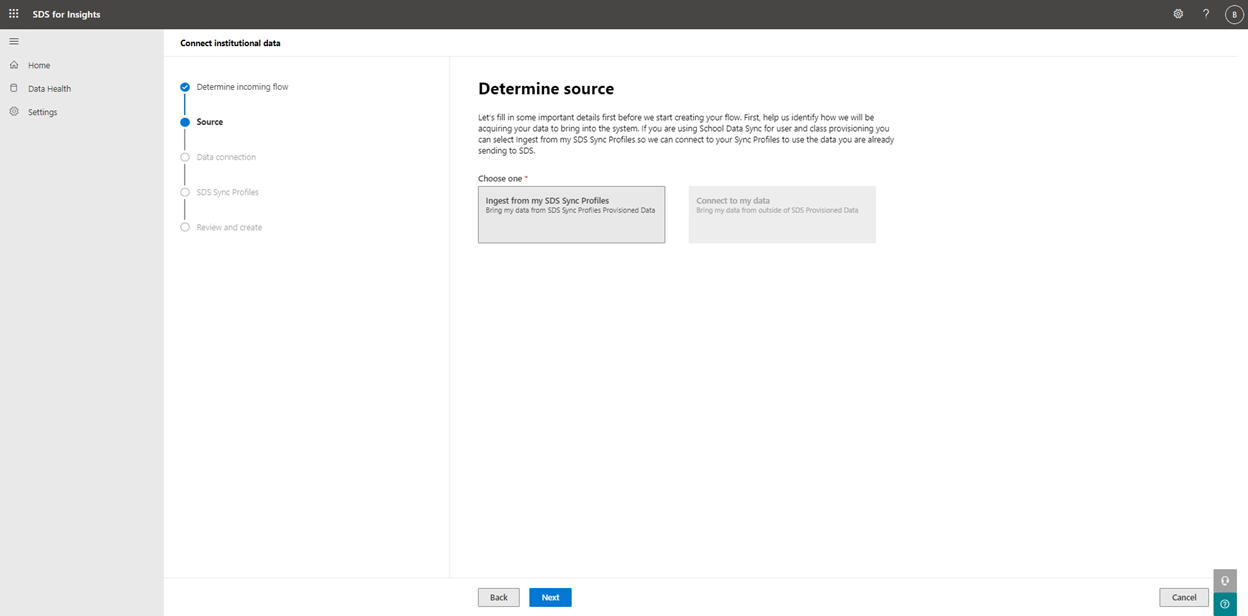Open the help question mark icon
Viewport: 1248px width, 616px height.
coord(1206,14)
